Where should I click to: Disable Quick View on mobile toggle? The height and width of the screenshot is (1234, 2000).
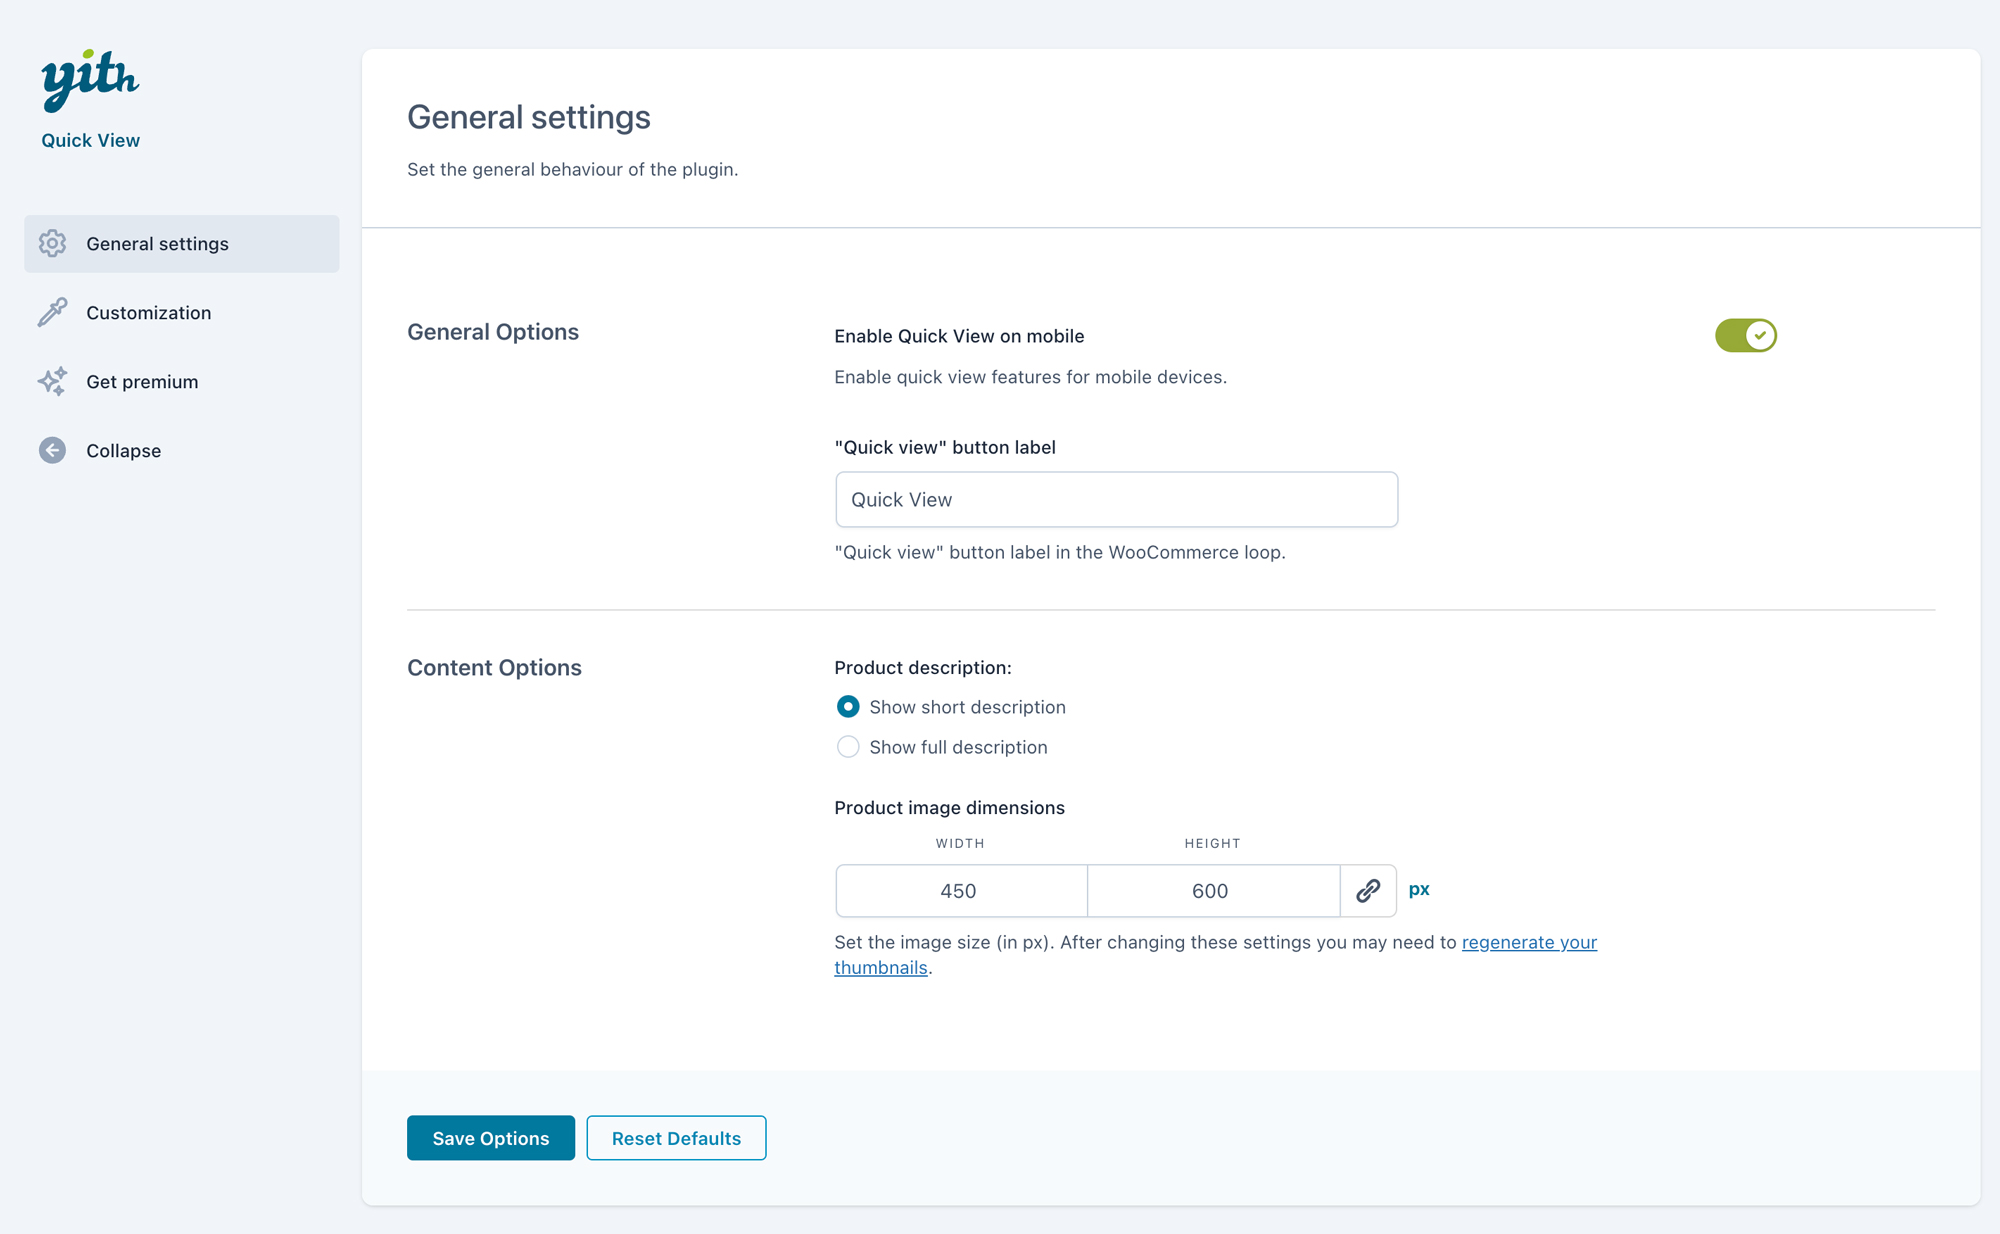point(1745,335)
